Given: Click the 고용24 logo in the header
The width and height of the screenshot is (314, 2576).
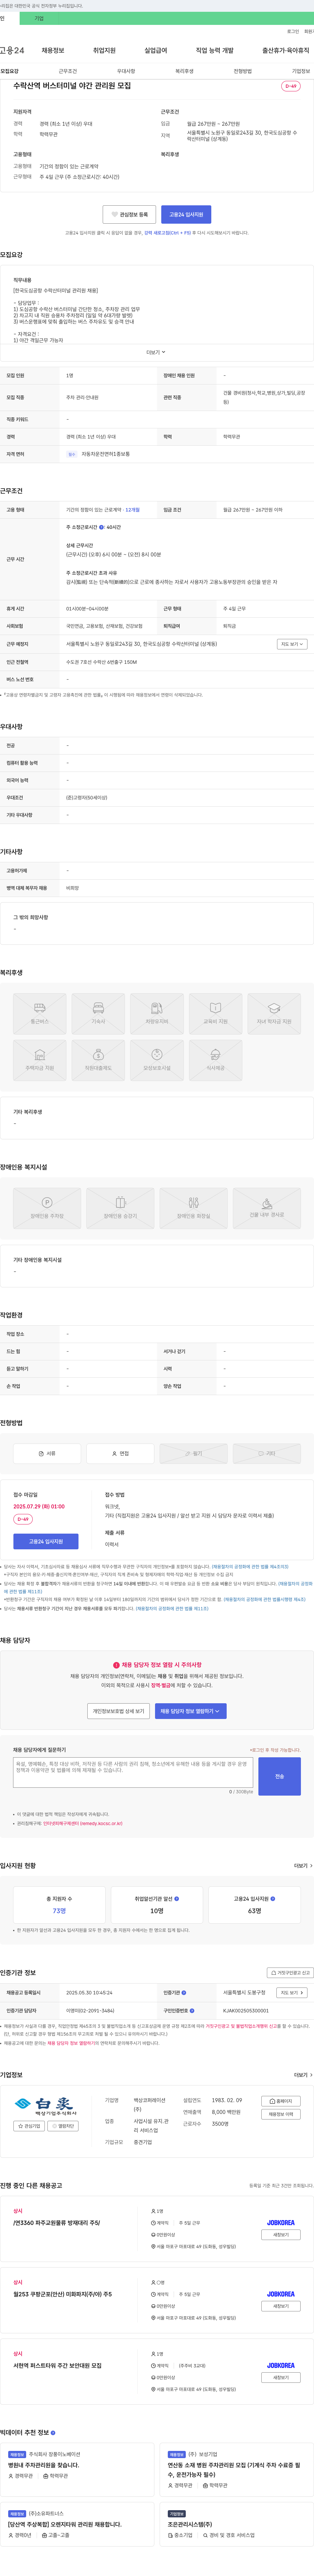Looking at the screenshot, I should (12, 50).
